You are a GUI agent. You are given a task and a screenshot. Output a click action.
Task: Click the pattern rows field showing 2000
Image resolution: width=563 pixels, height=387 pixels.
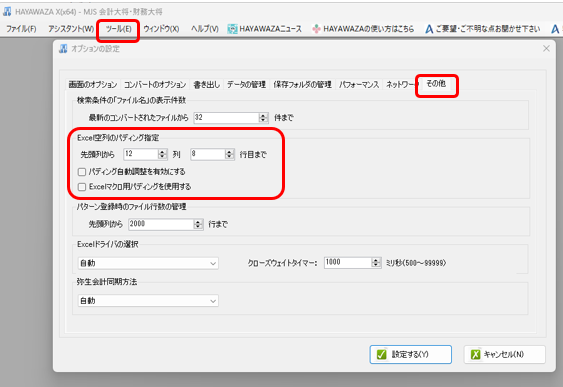tap(161, 224)
